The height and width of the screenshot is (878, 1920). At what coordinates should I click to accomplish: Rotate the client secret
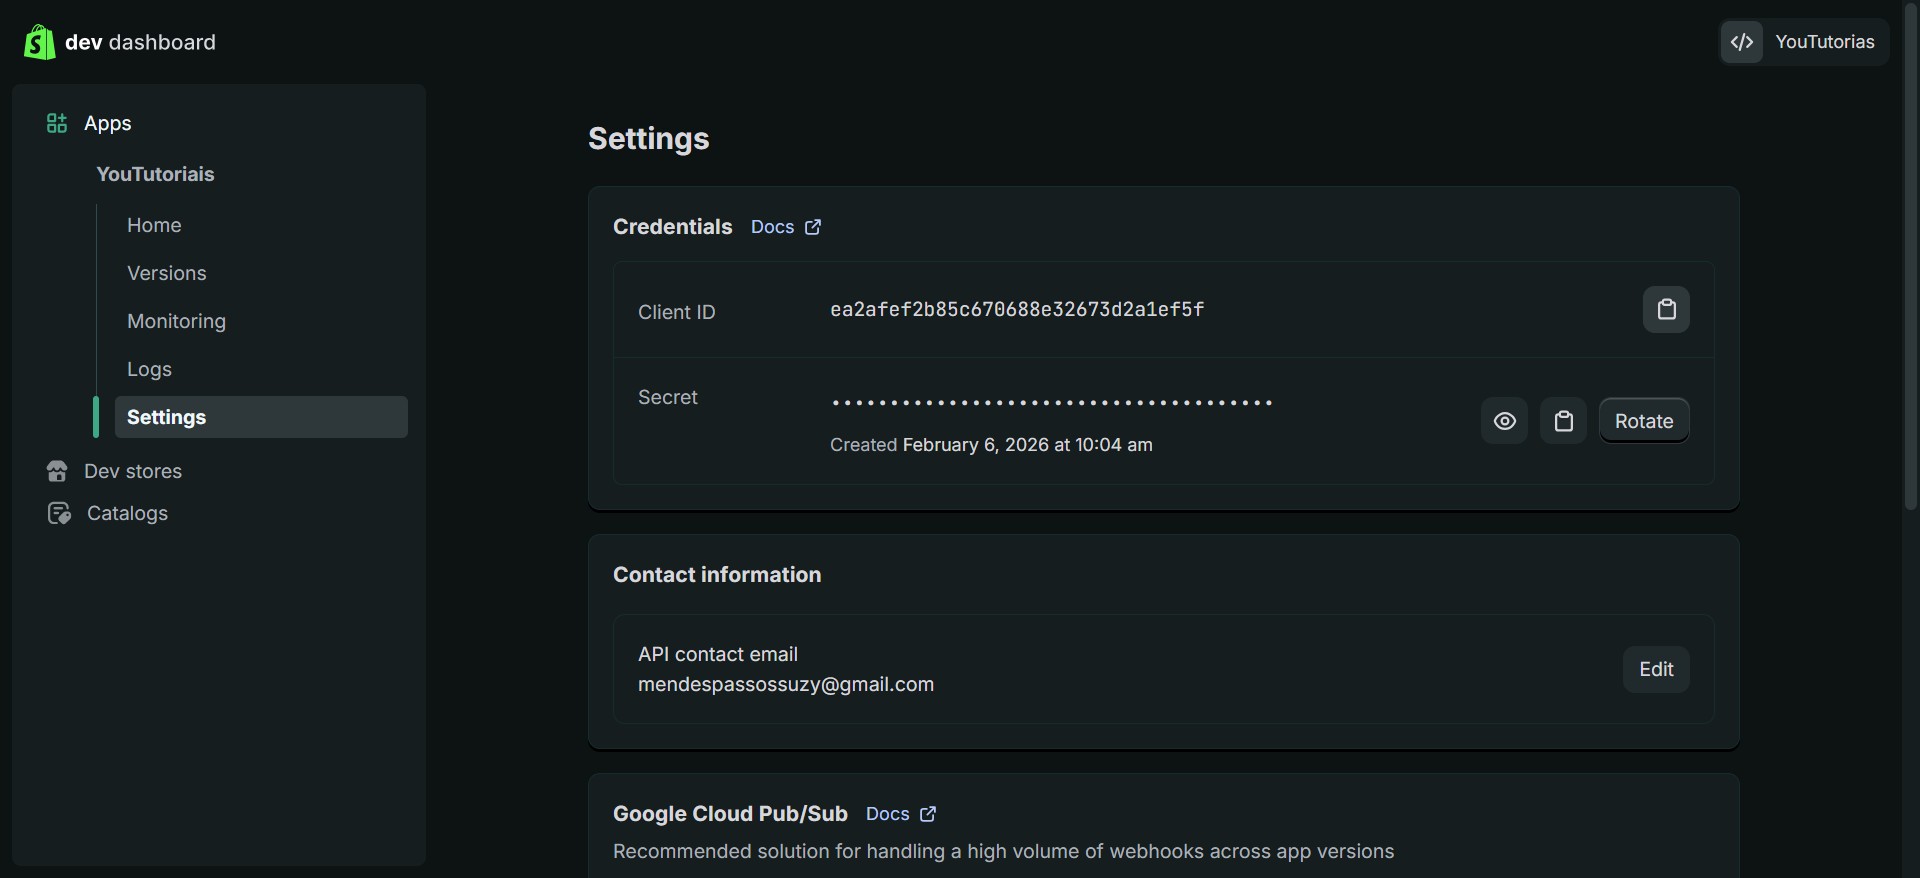[1644, 421]
